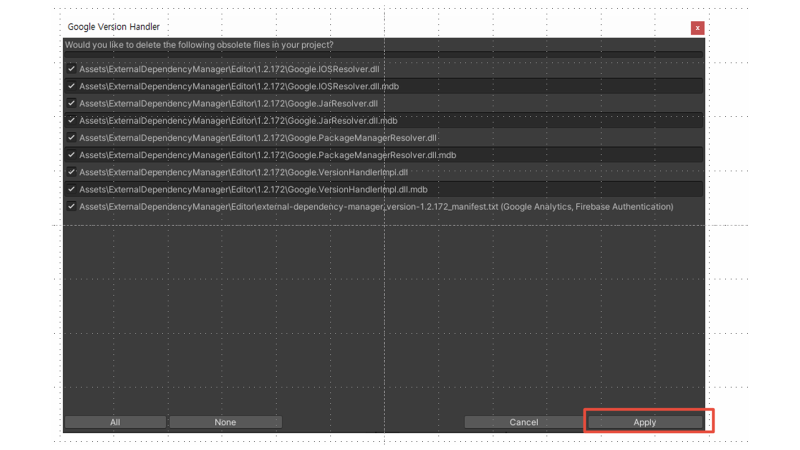
Task: Select the Google.JarResolver.dll.mdb path text
Action: 238,120
